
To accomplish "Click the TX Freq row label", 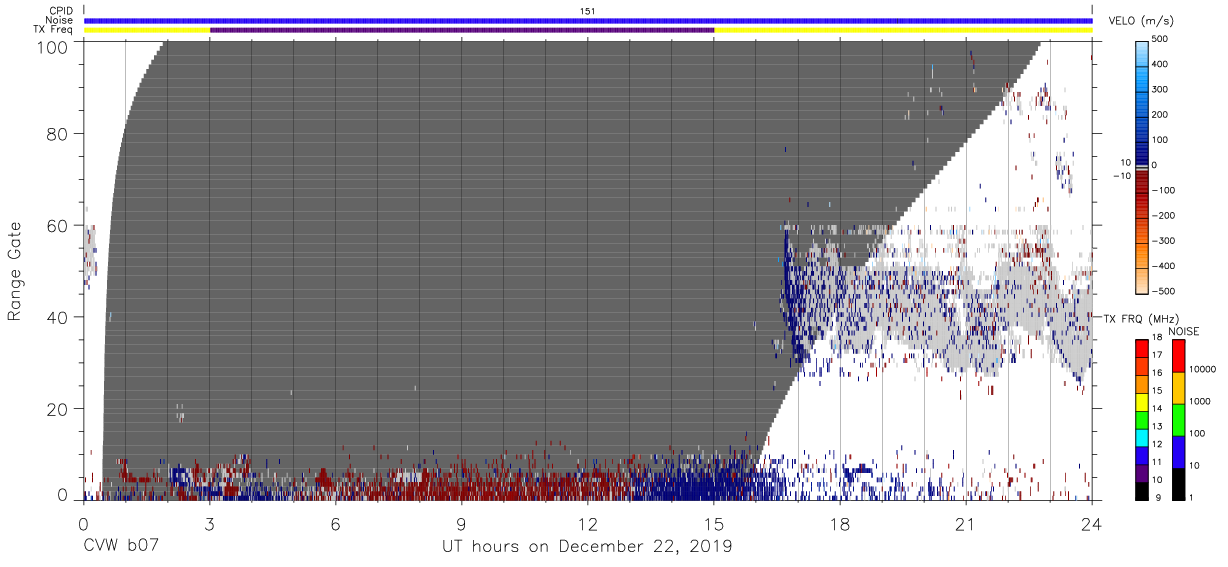I will pyautogui.click(x=52, y=30).
